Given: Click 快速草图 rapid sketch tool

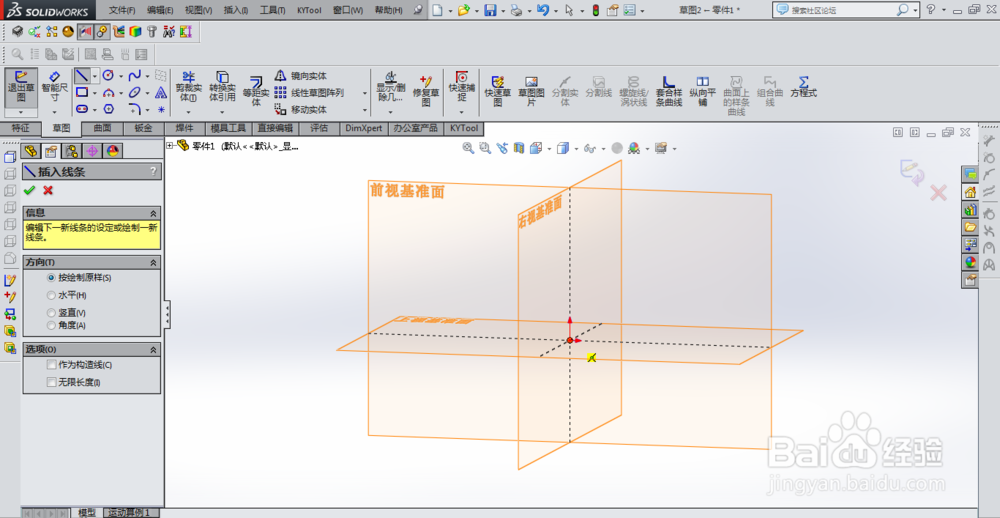Looking at the screenshot, I should [x=498, y=91].
